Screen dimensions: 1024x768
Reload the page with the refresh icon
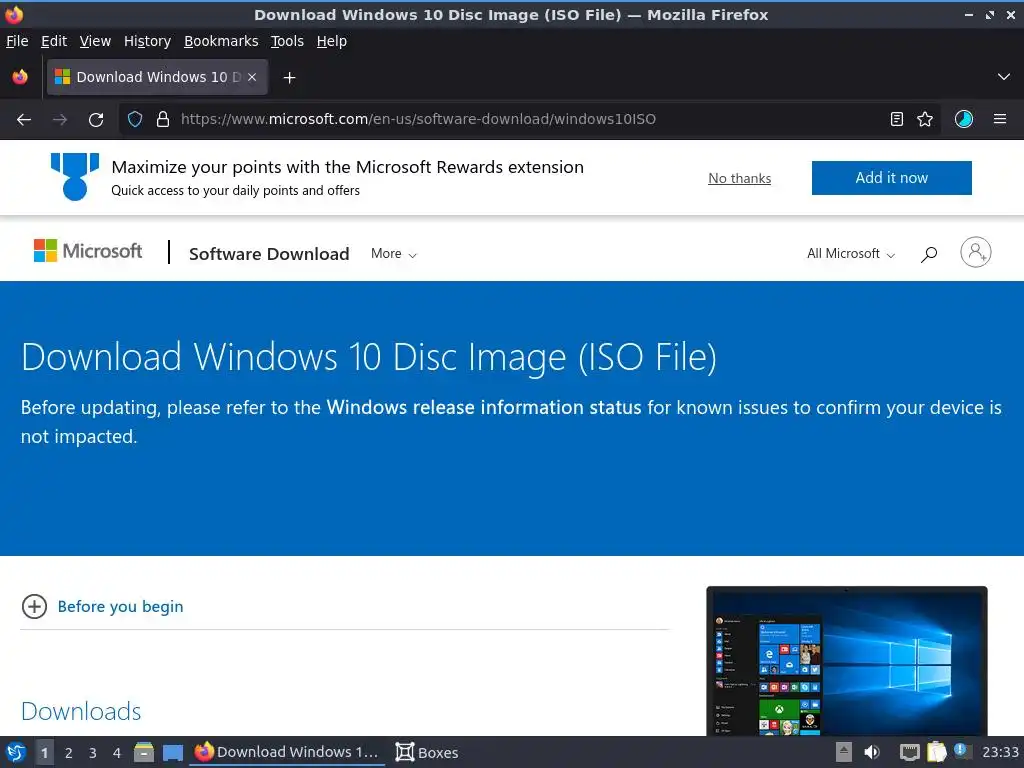pos(96,120)
